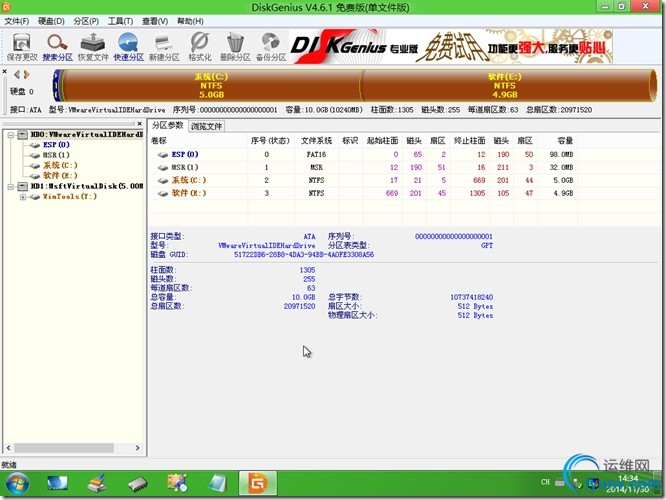This screenshot has width=666, height=500.
Task: Switch to the 分区参数 tab
Action: pos(168,125)
